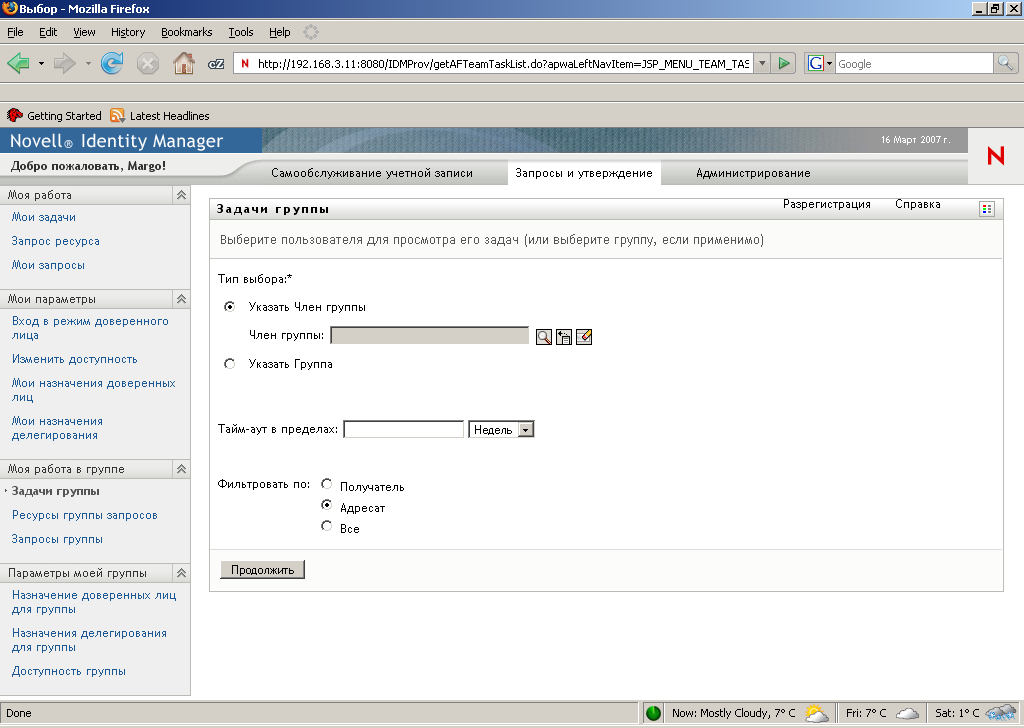Open the Back button history dropdown
Screen dimensions: 1024x728
coord(41,63)
